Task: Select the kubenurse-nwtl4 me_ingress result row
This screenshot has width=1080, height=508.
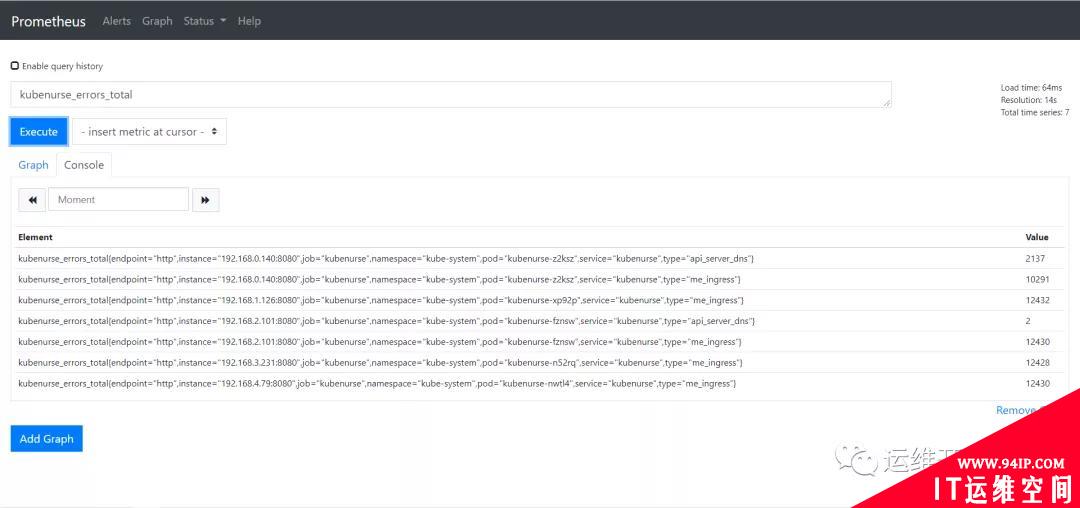Action: click(x=537, y=383)
